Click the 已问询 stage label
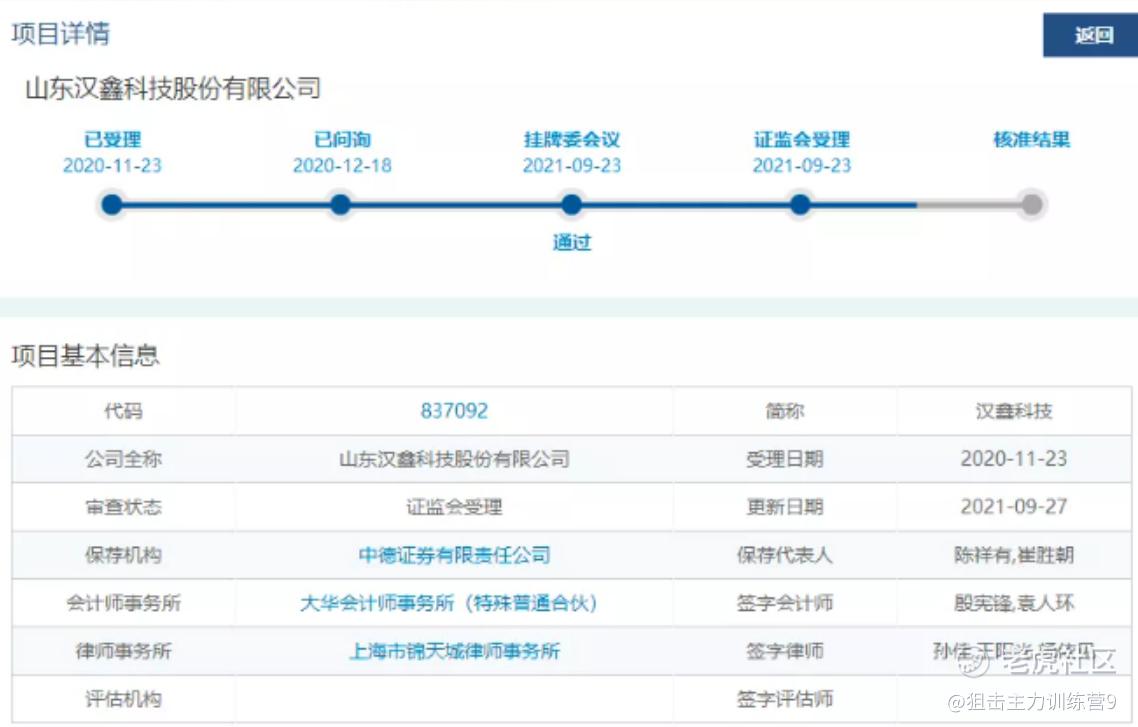1138x727 pixels. (342, 139)
